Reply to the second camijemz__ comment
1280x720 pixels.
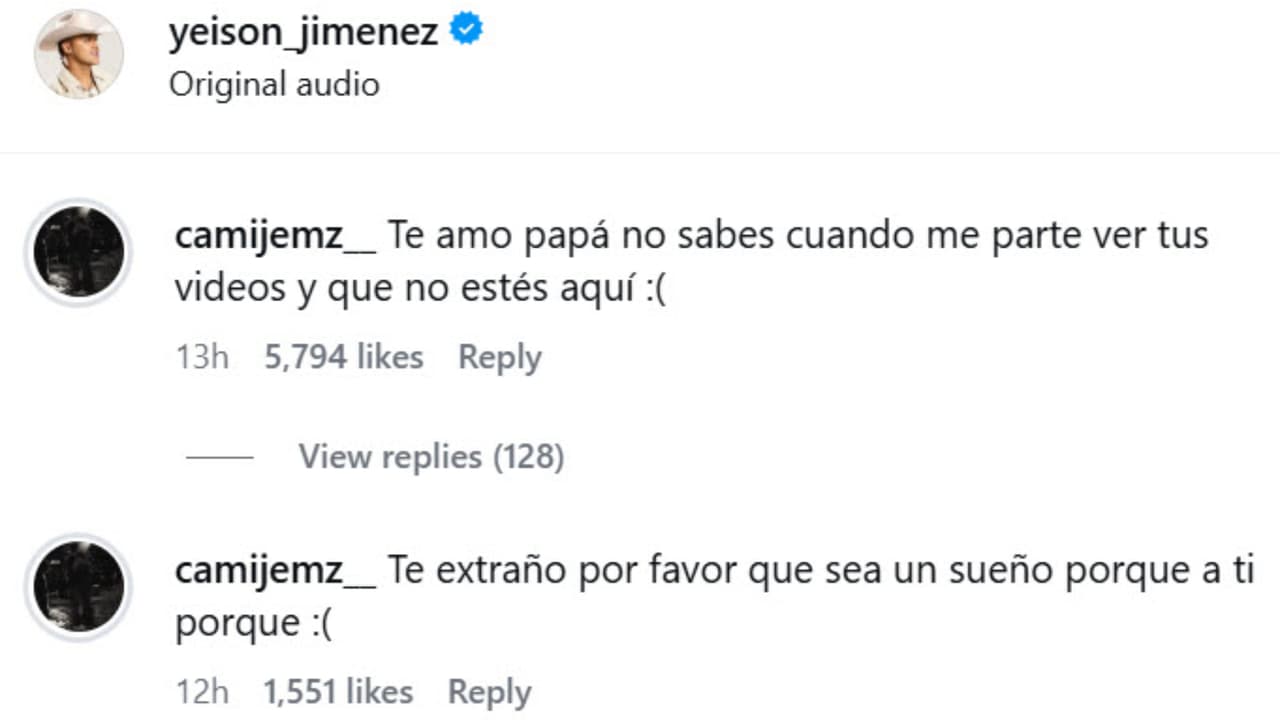[489, 691]
